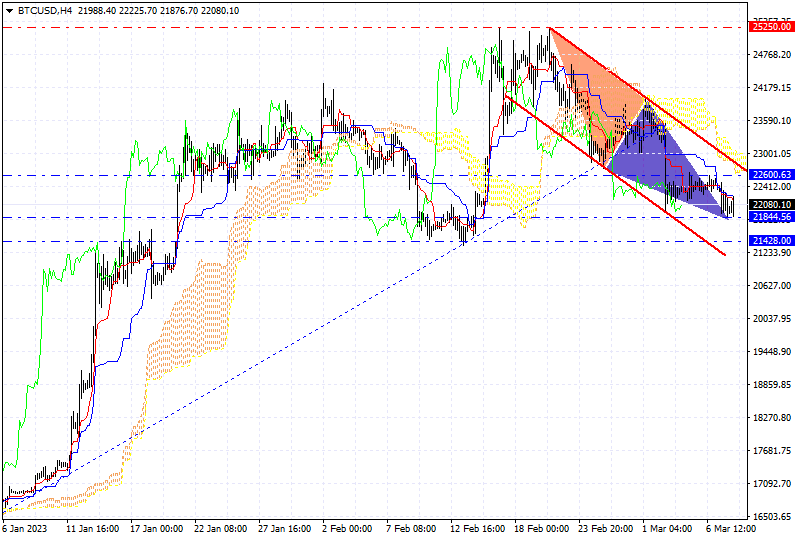
Task: Click the 7 Feb 08:00 time label
Action: click(411, 529)
